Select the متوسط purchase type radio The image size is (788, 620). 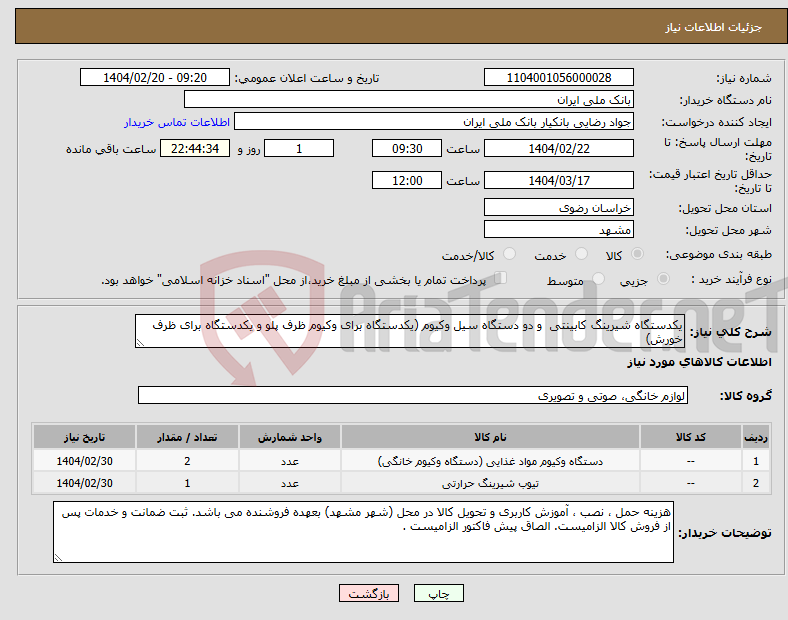[x=598, y=279]
